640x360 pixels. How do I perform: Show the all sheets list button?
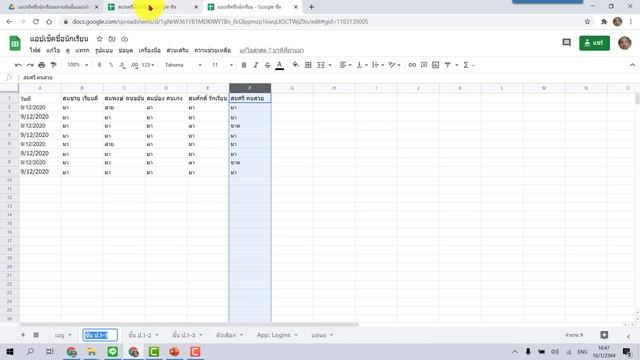click(x=36, y=335)
